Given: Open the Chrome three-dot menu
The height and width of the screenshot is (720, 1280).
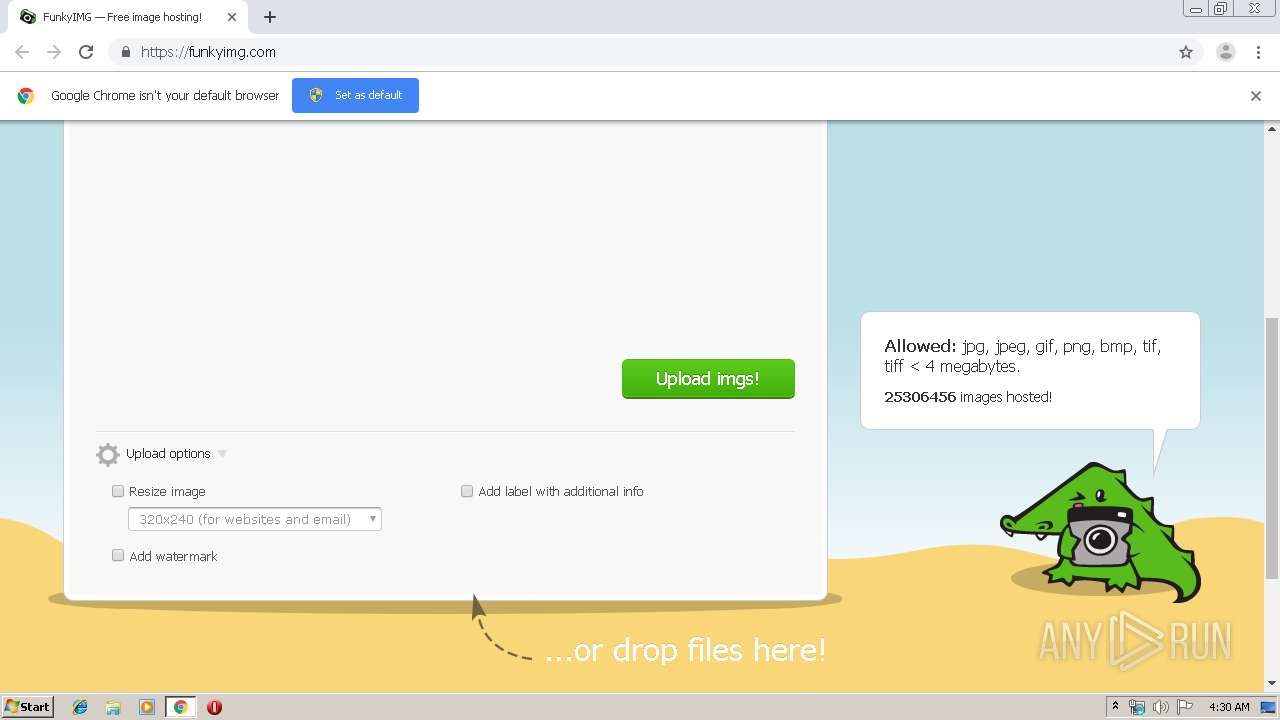Looking at the screenshot, I should pos(1258,52).
